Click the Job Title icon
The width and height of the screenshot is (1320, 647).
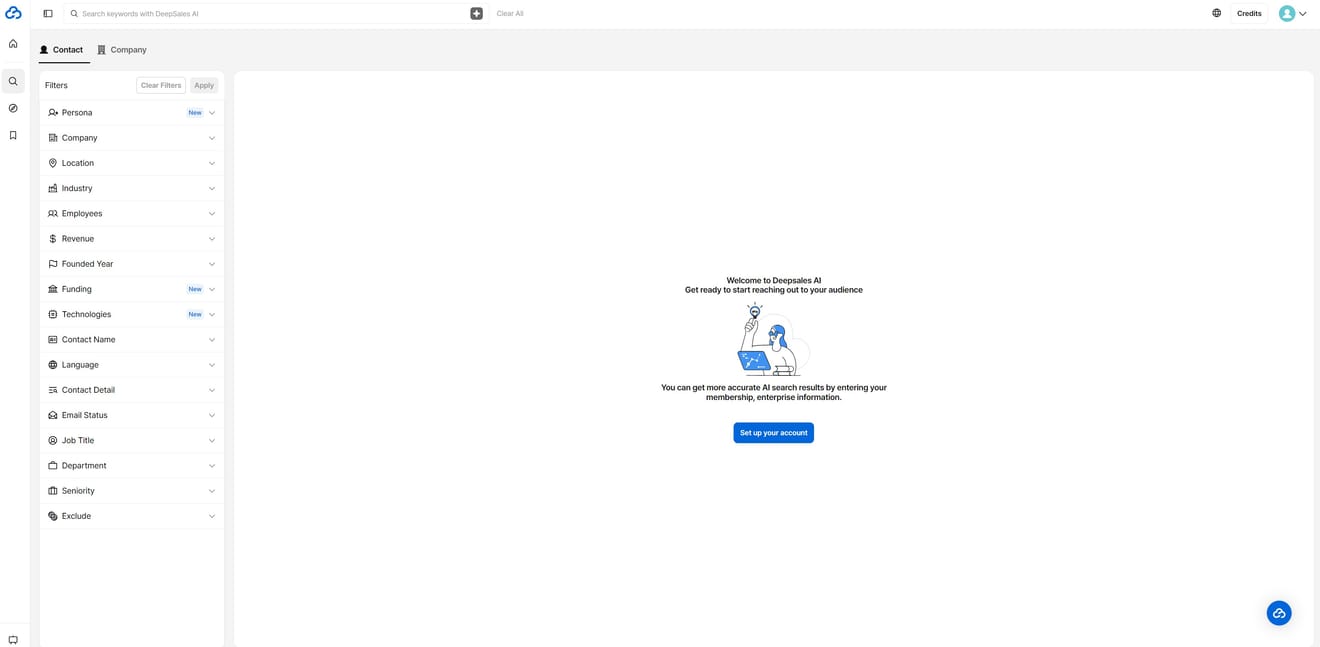(x=53, y=441)
